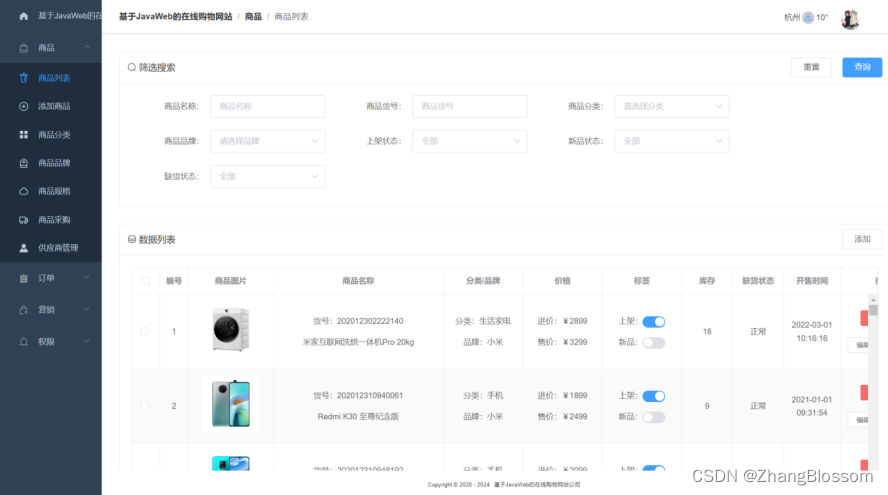Click the 添加 button in data list
This screenshot has height=495, width=888.
point(862,240)
